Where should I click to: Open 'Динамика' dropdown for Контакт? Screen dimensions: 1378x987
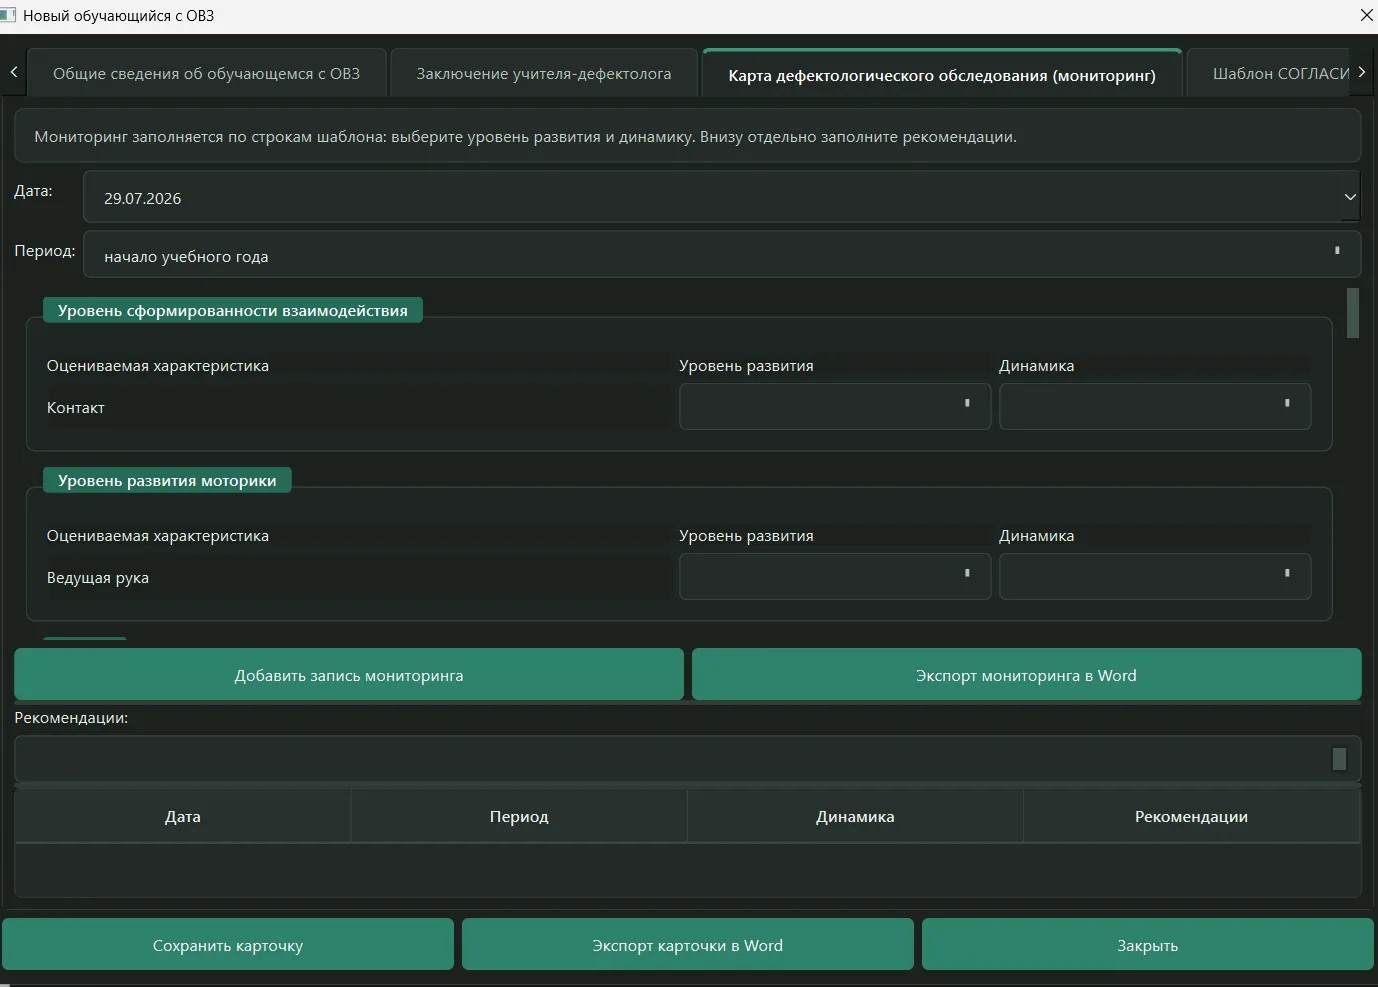click(x=1155, y=406)
